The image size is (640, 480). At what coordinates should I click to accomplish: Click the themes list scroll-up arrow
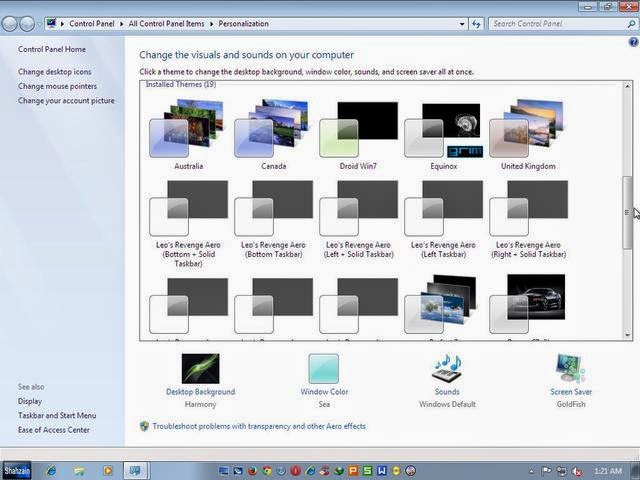[x=627, y=85]
